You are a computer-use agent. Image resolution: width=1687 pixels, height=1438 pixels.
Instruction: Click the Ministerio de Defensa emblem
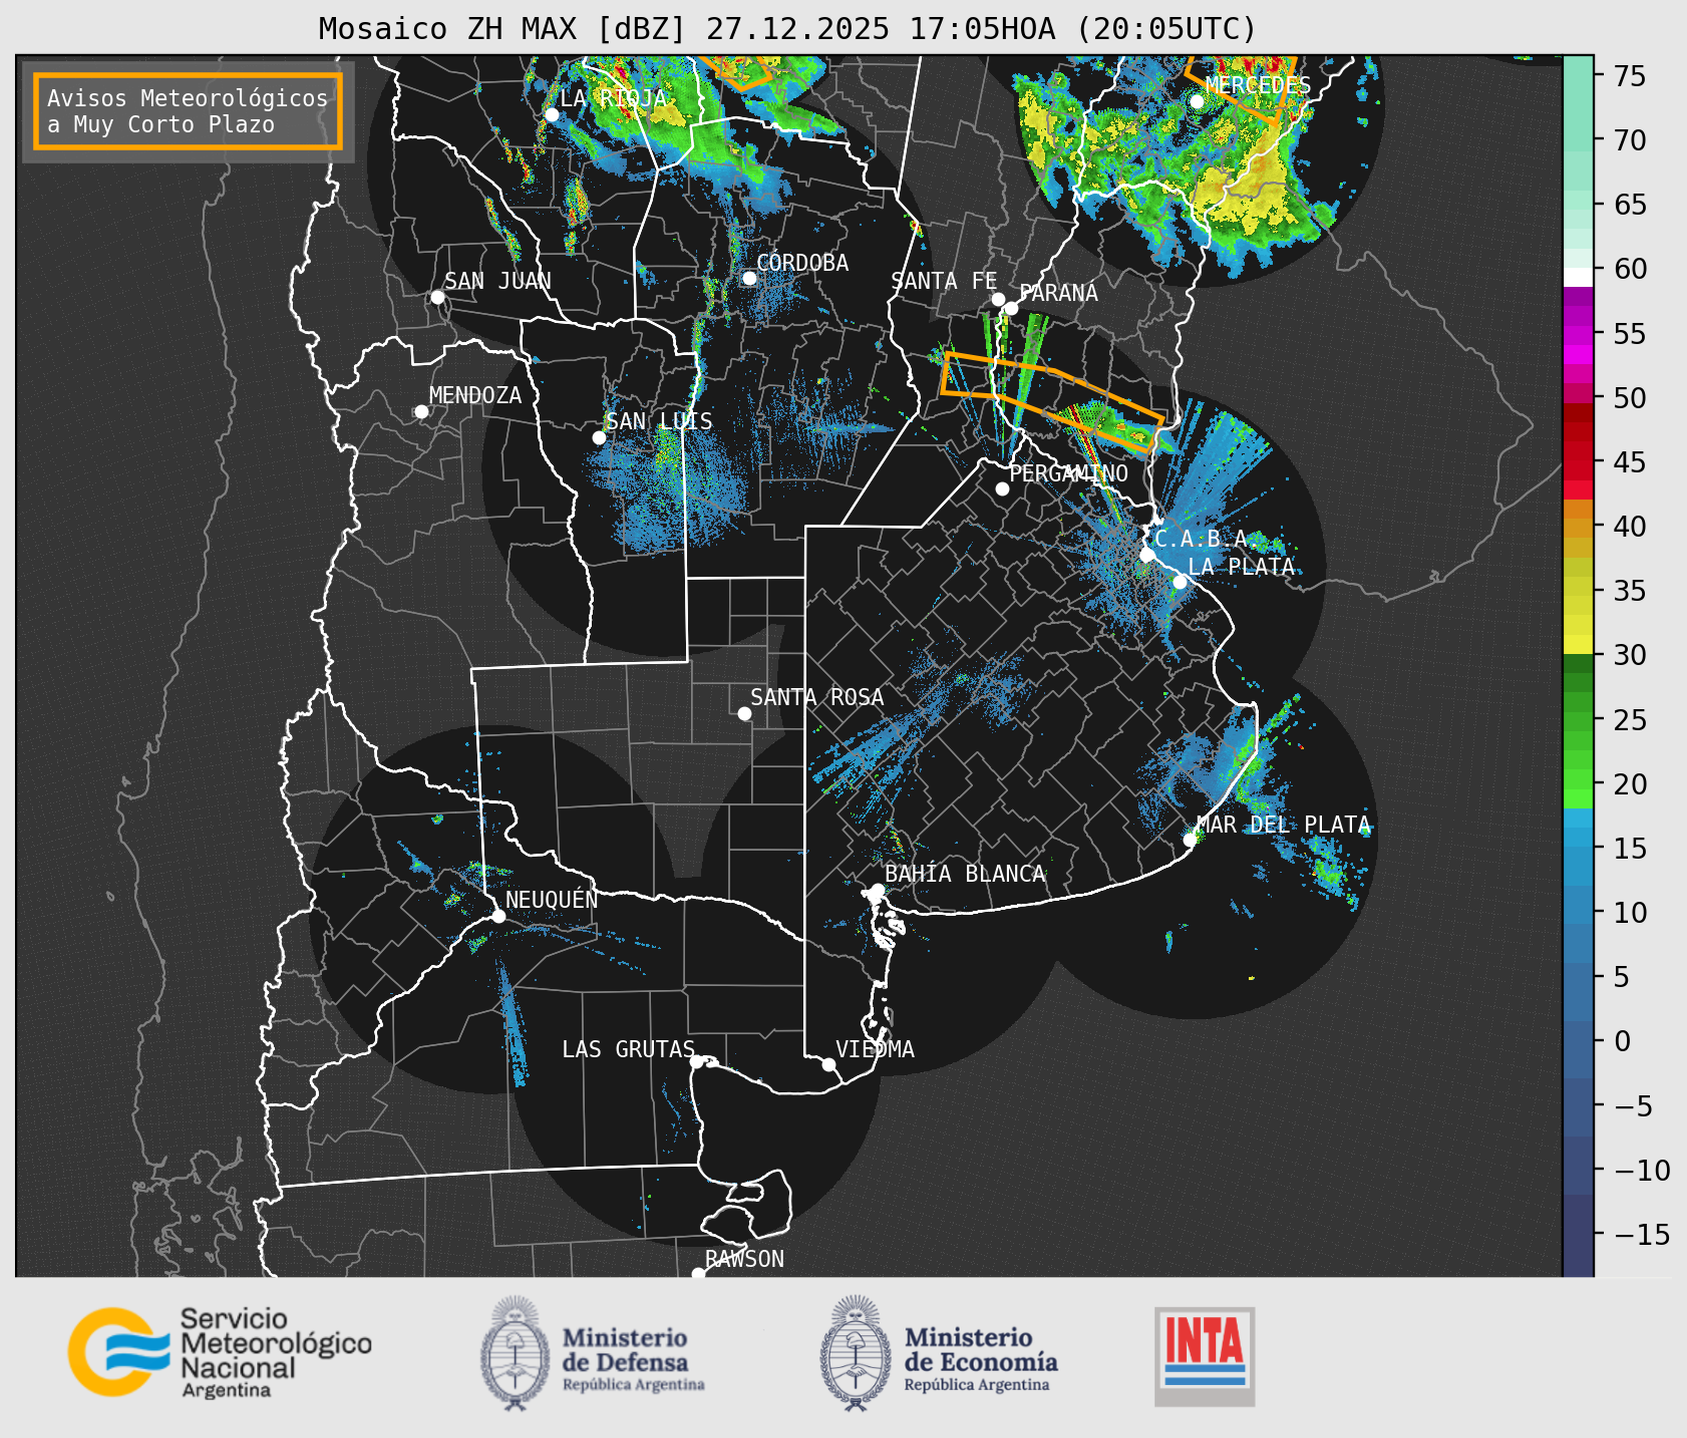(516, 1353)
